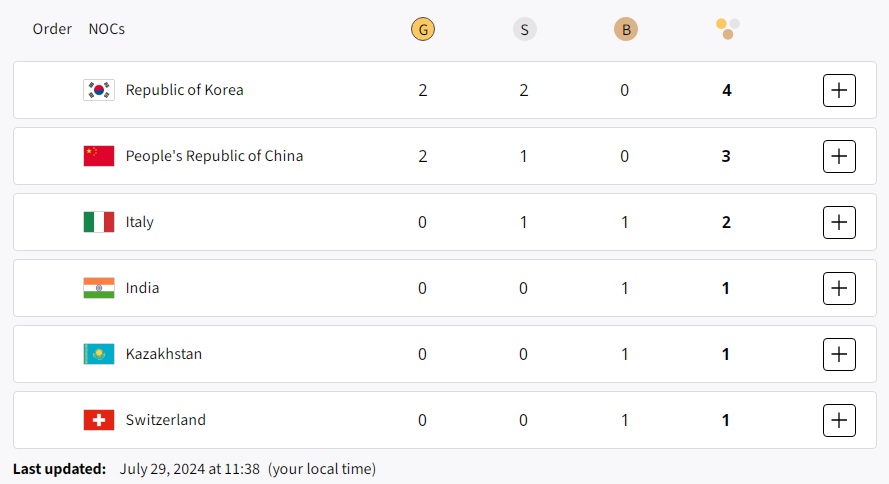
Task: Click the Kazakhstan country name
Action: pos(164,354)
